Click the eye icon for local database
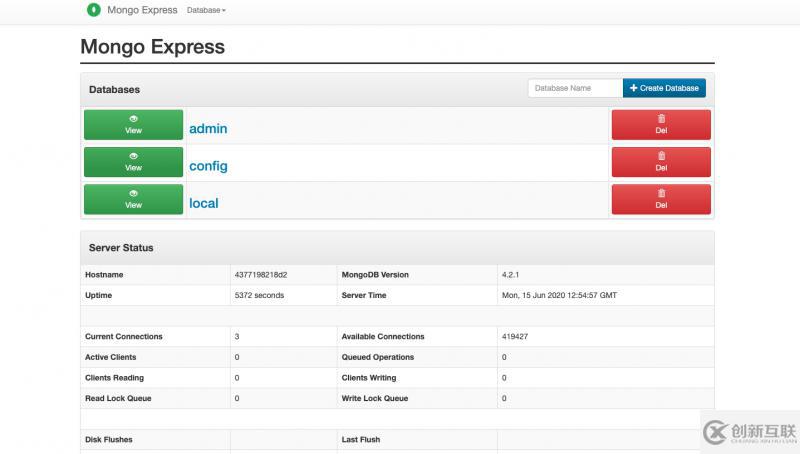 [133, 193]
